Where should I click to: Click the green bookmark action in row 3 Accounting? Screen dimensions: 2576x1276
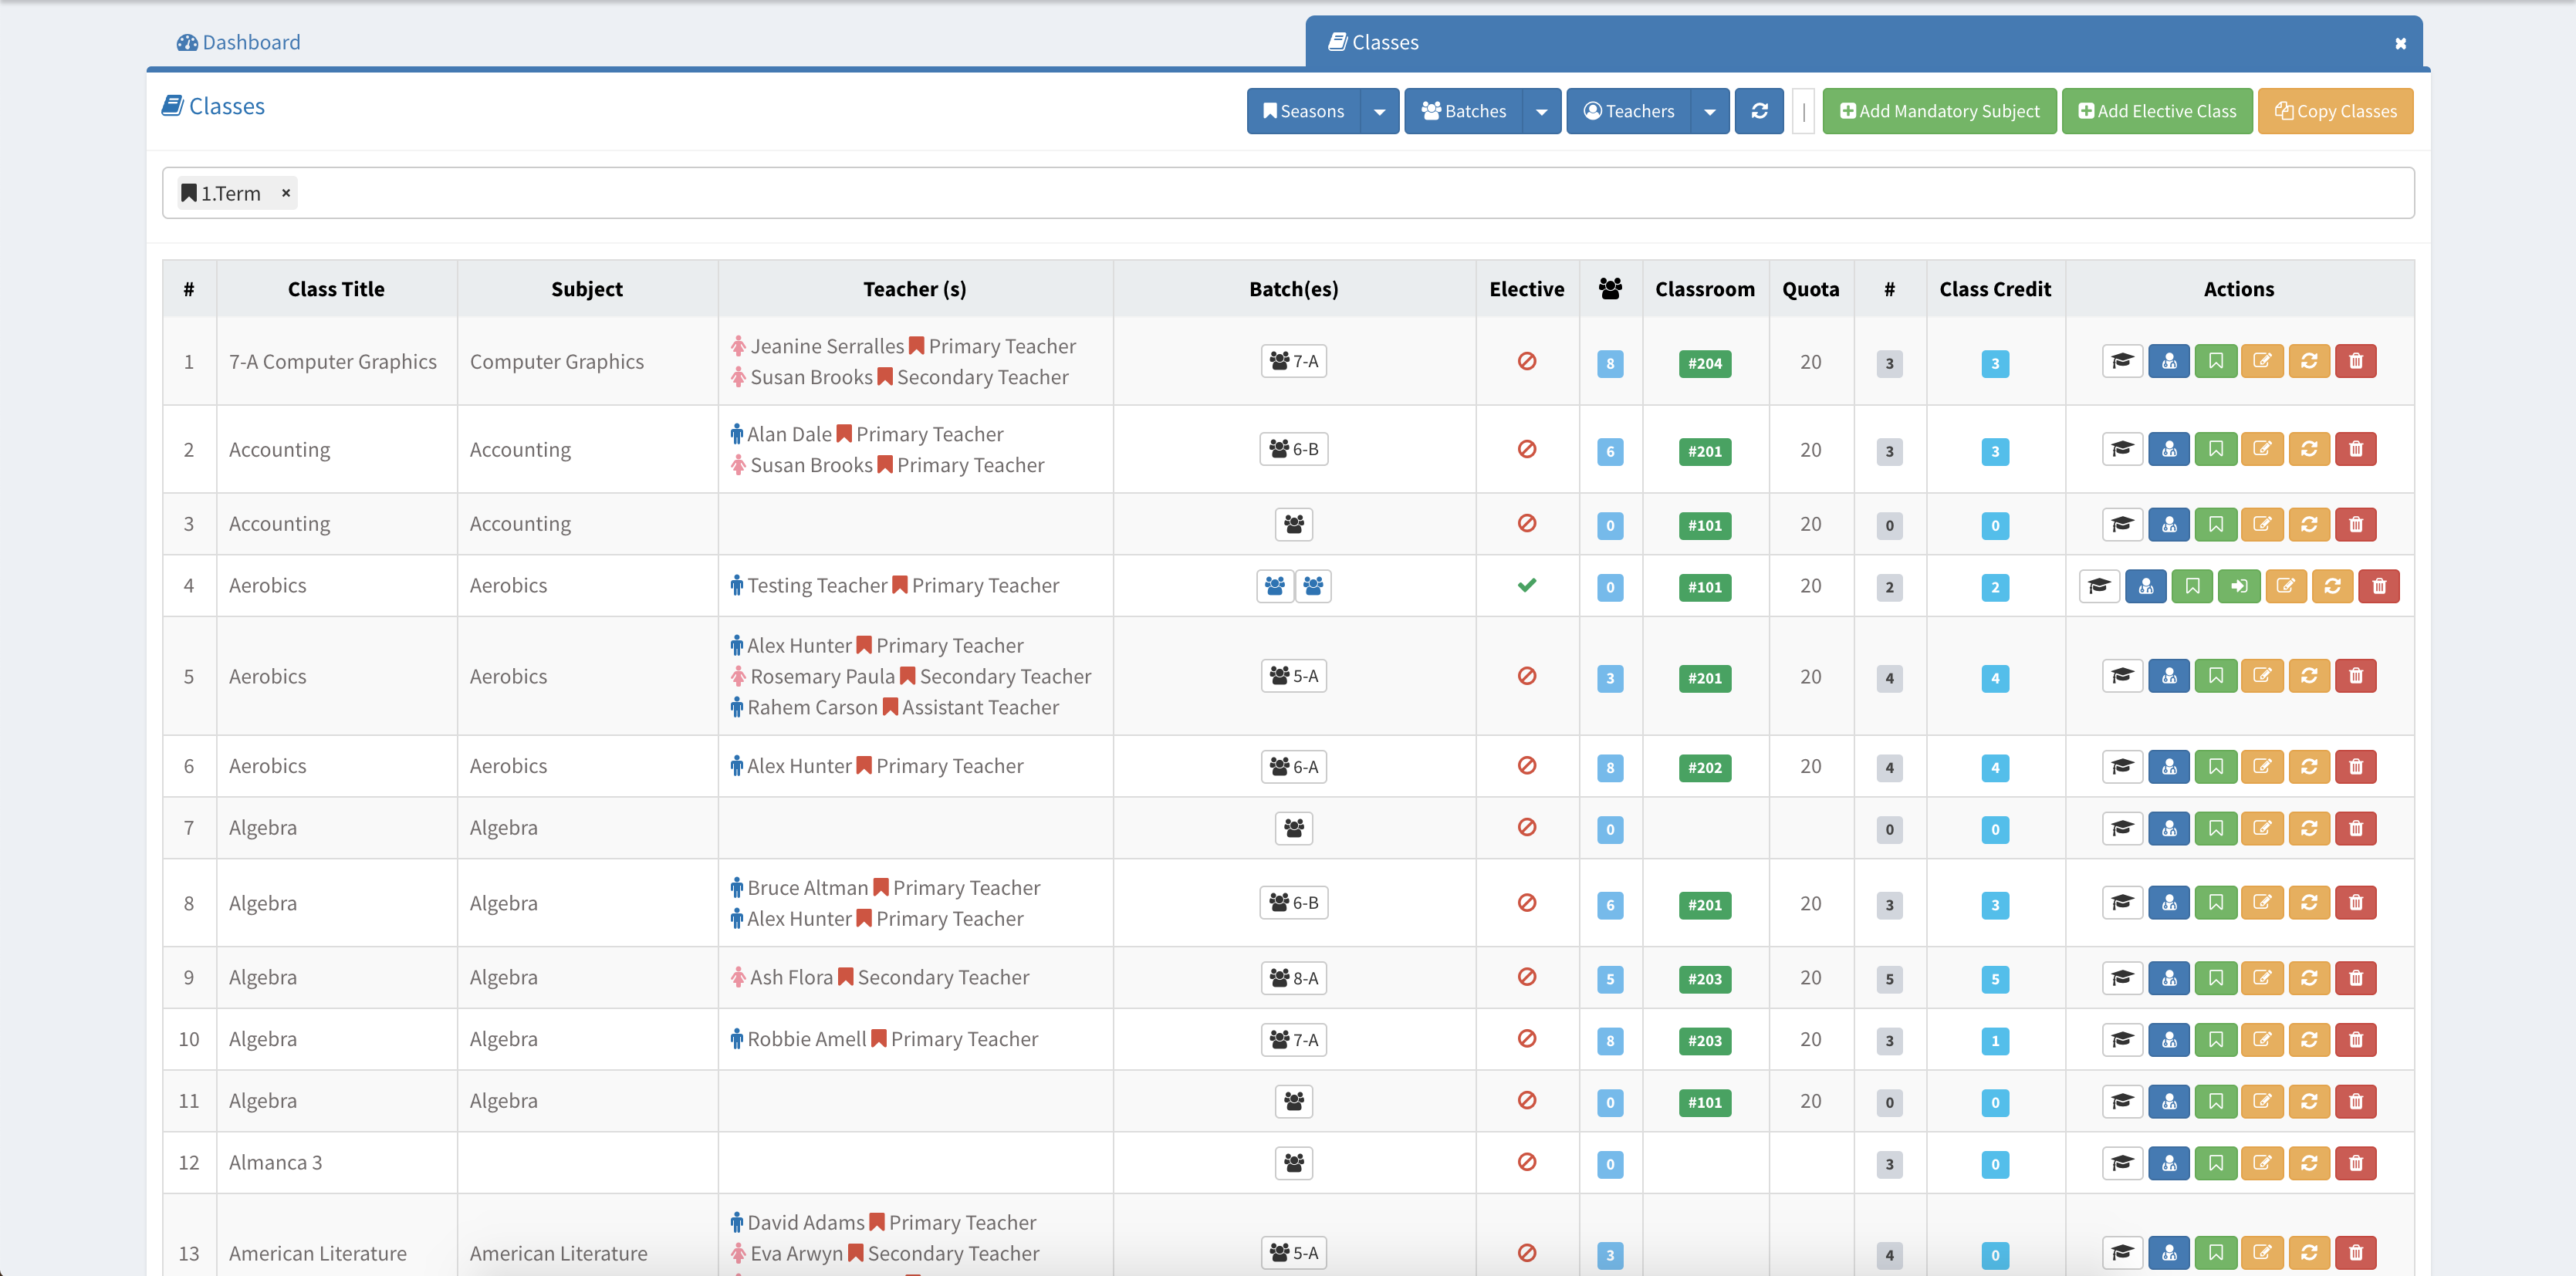(2216, 524)
